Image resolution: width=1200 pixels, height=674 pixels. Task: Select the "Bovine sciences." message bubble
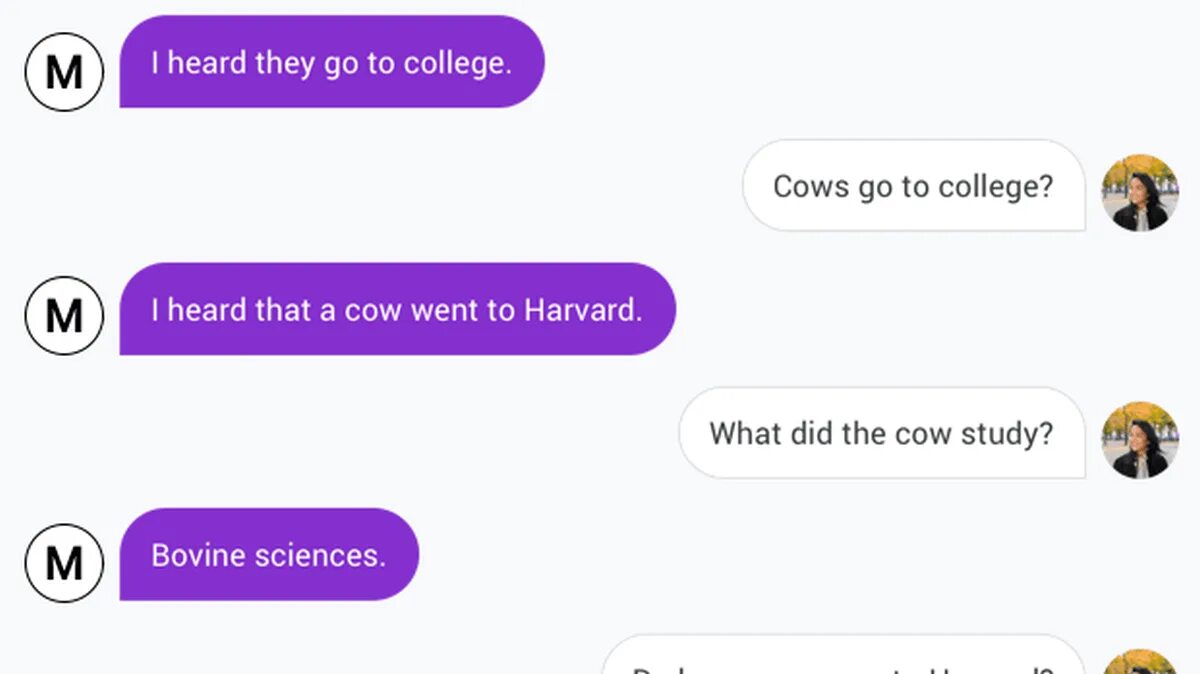[269, 555]
